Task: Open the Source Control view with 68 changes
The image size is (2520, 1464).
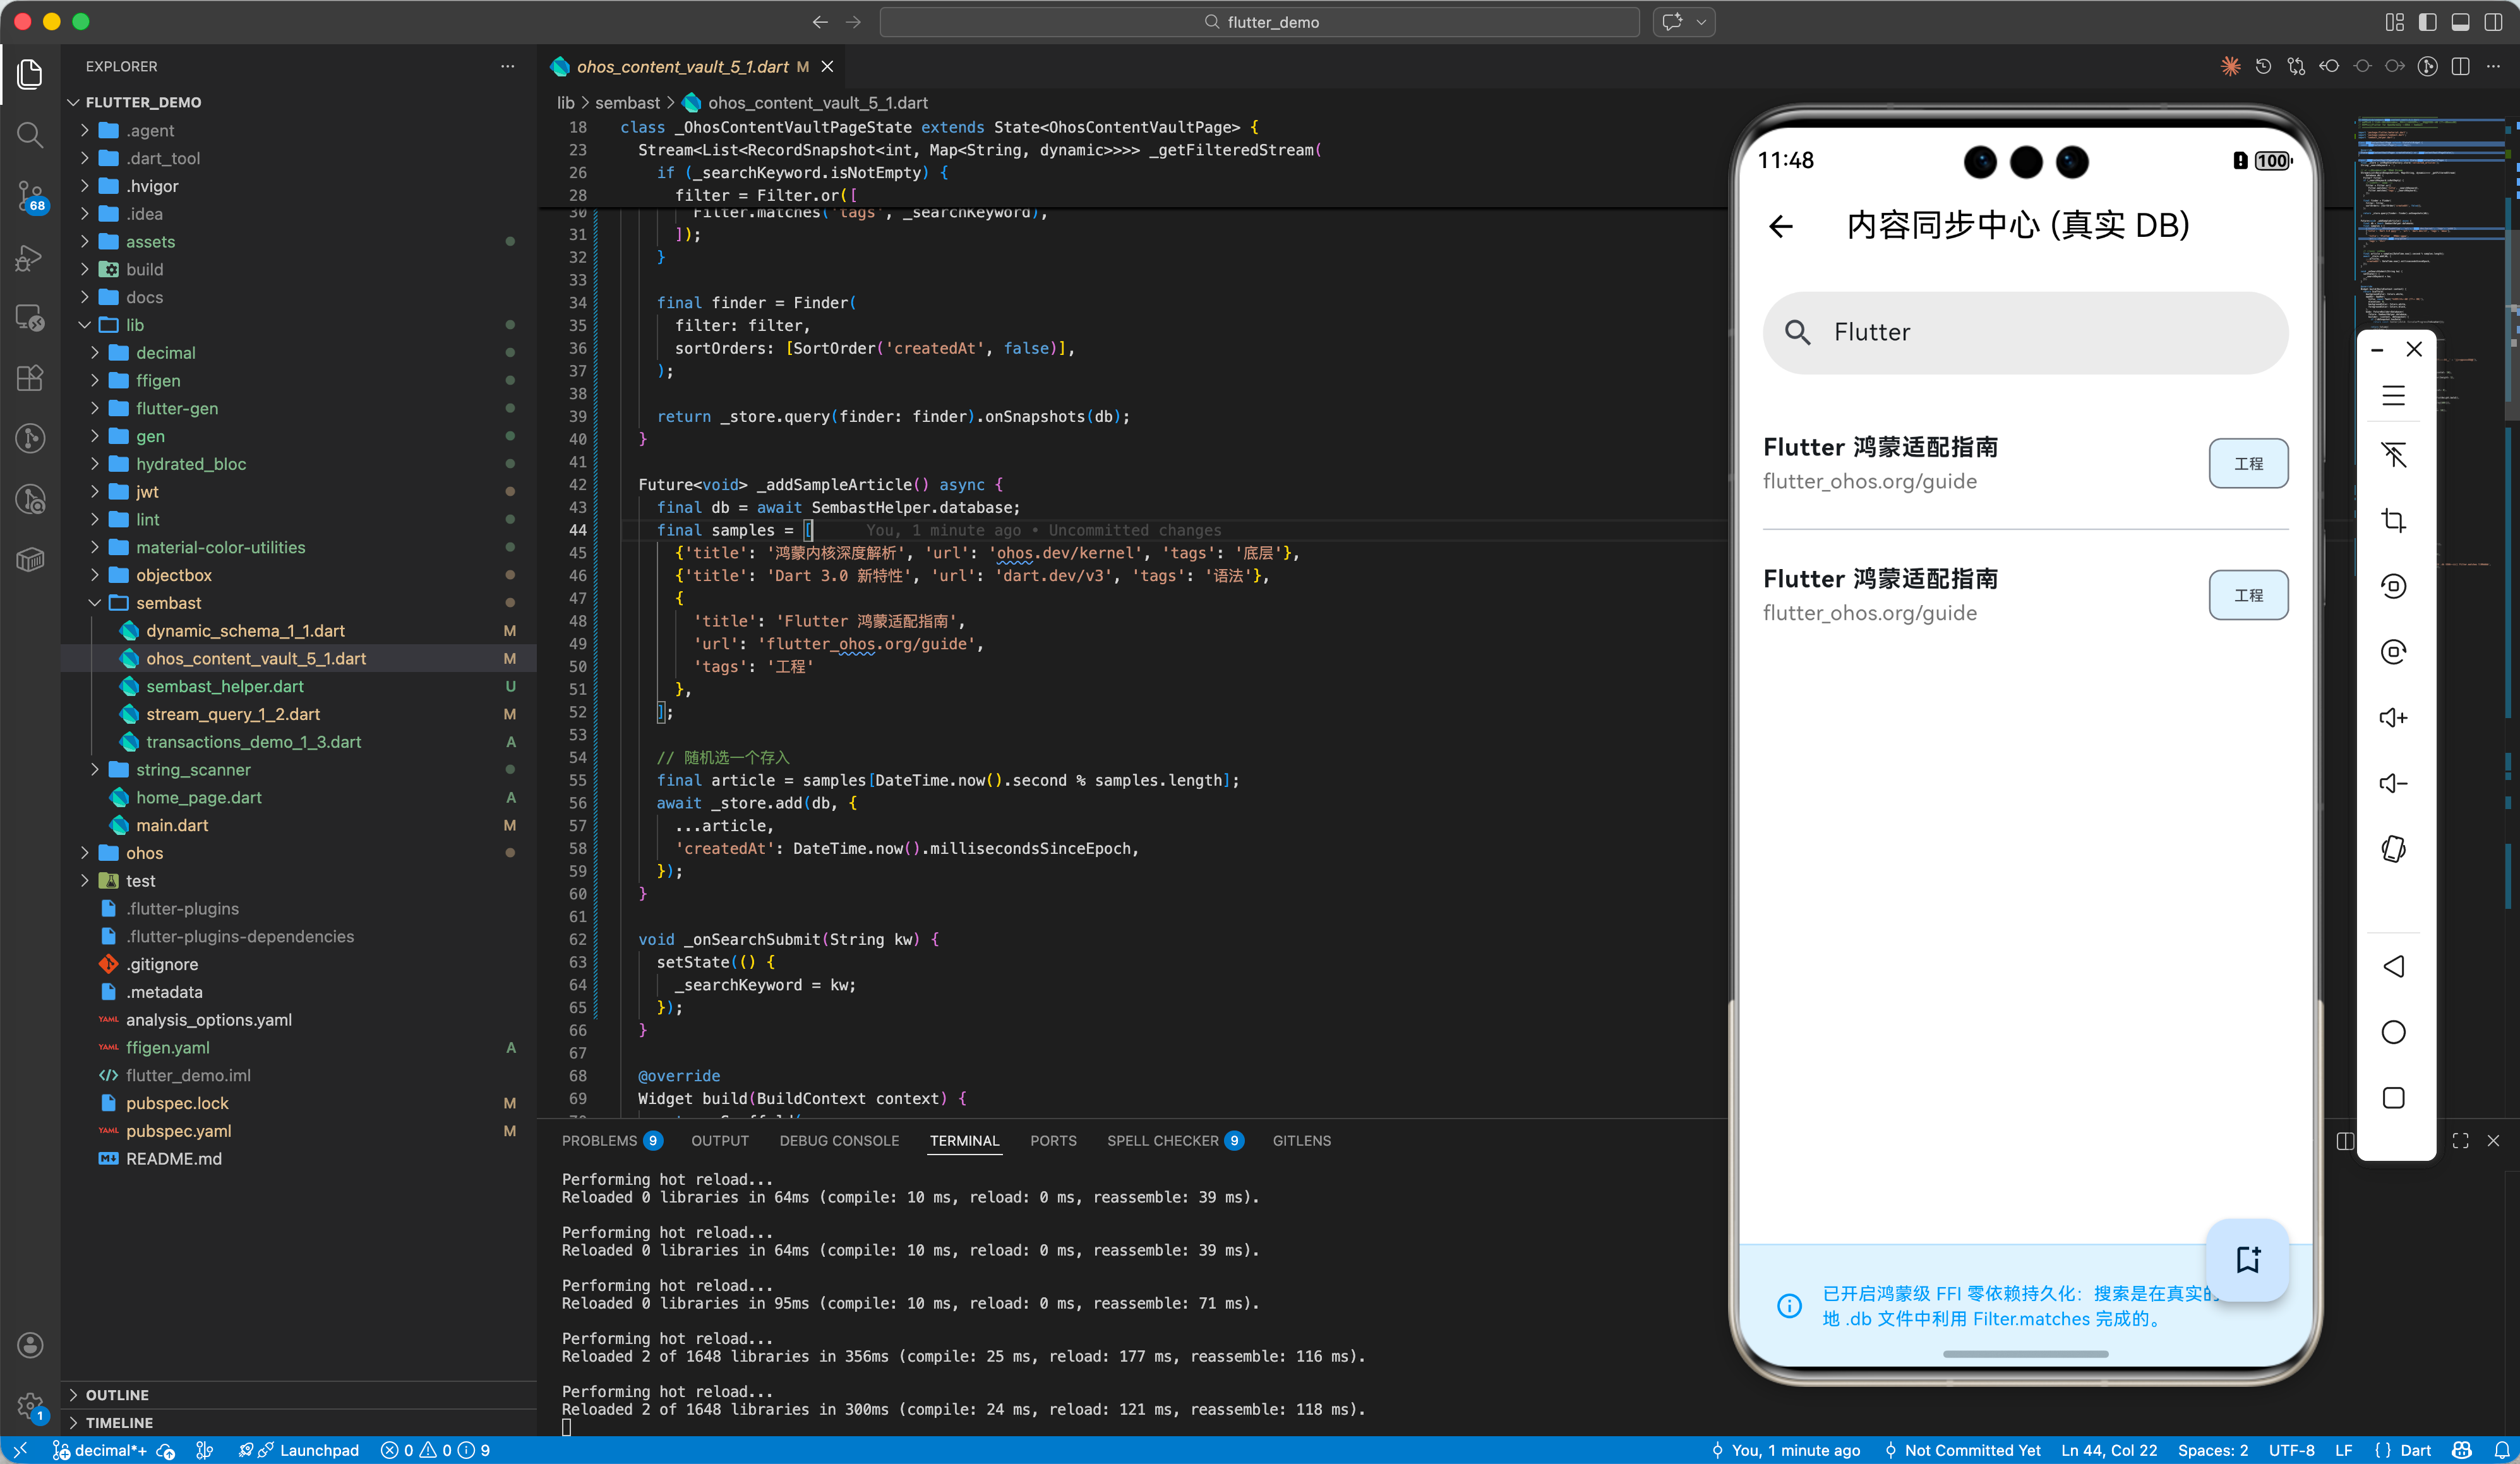Action: point(30,197)
